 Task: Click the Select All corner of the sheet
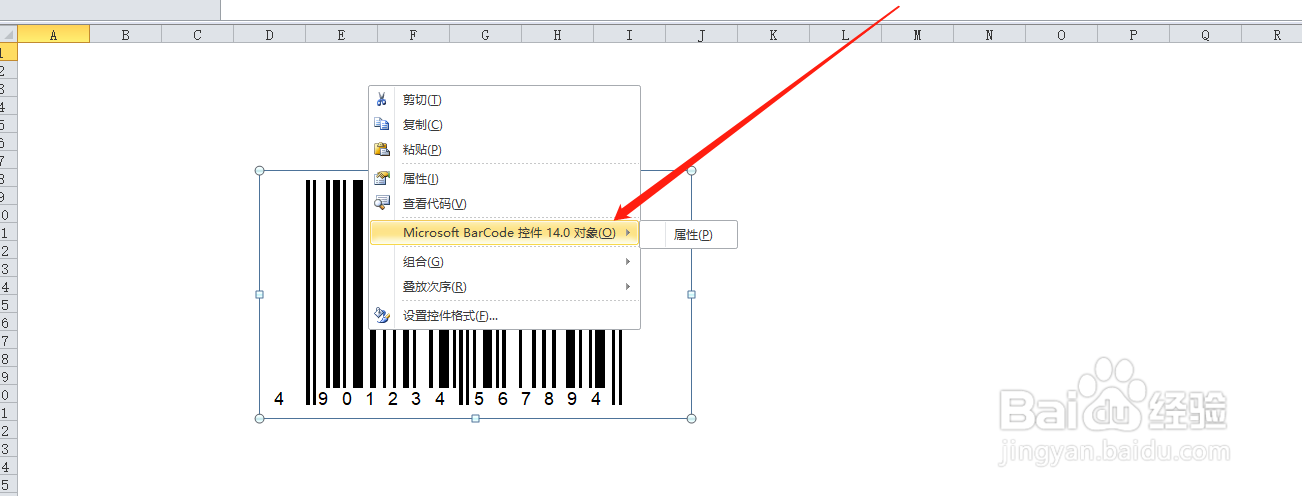pos(9,34)
